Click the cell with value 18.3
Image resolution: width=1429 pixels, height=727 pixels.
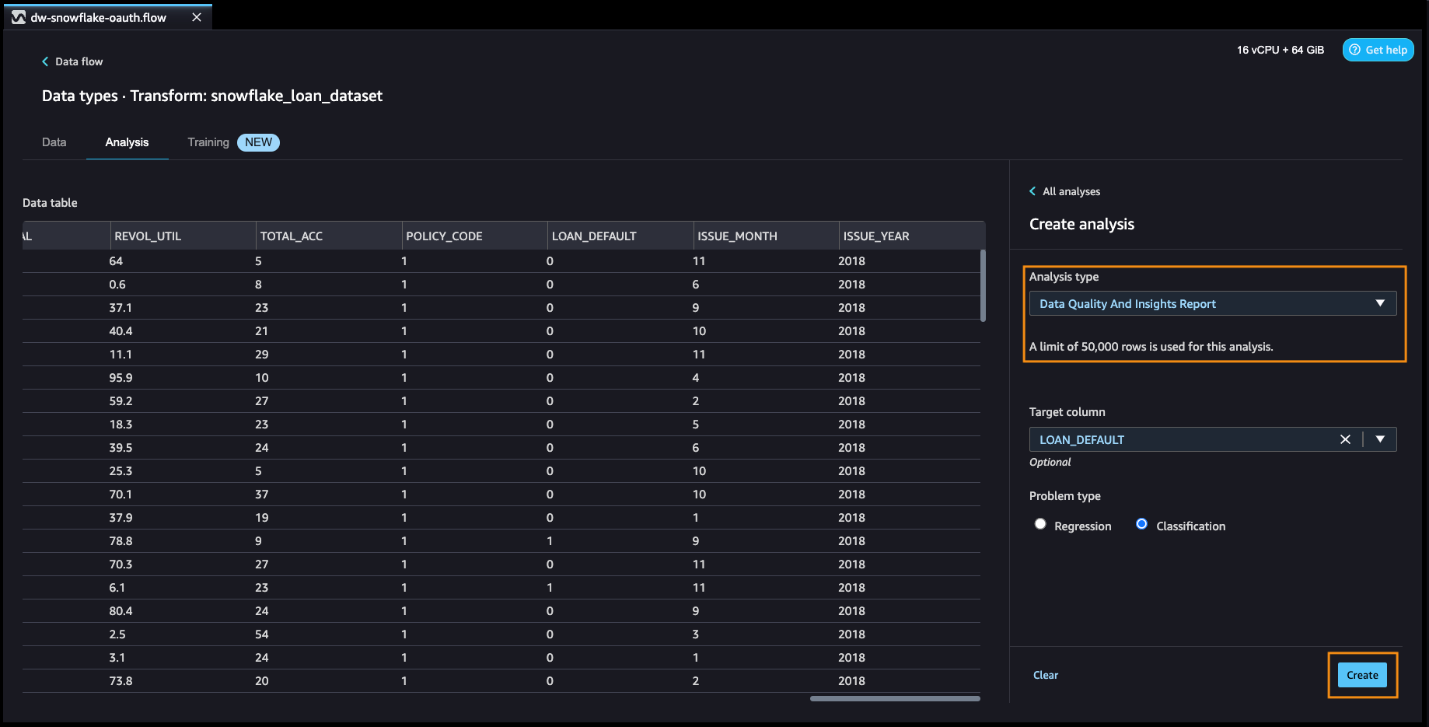click(x=121, y=424)
